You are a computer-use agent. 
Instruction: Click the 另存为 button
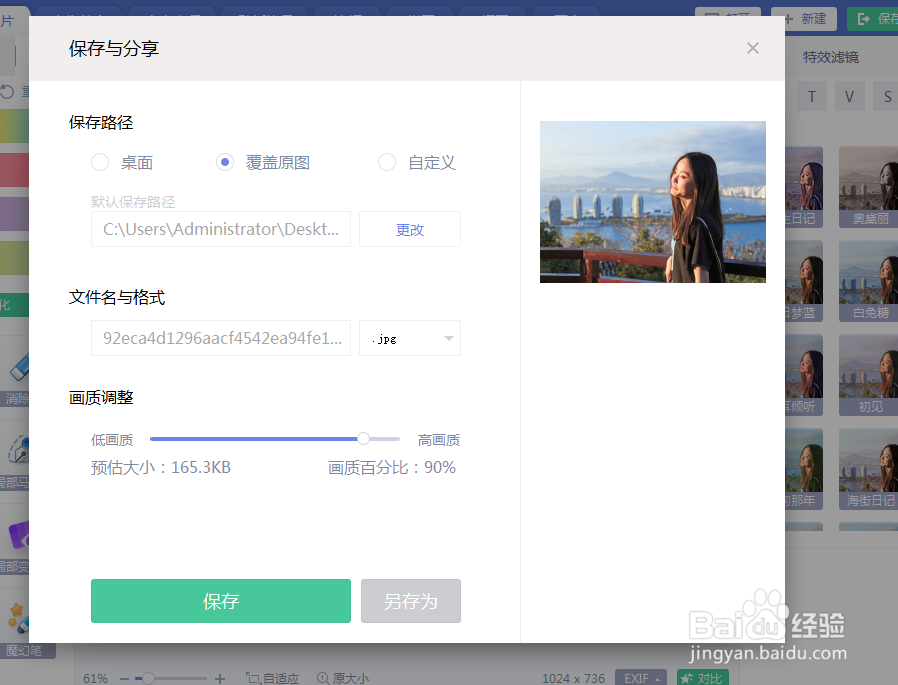pyautogui.click(x=410, y=601)
